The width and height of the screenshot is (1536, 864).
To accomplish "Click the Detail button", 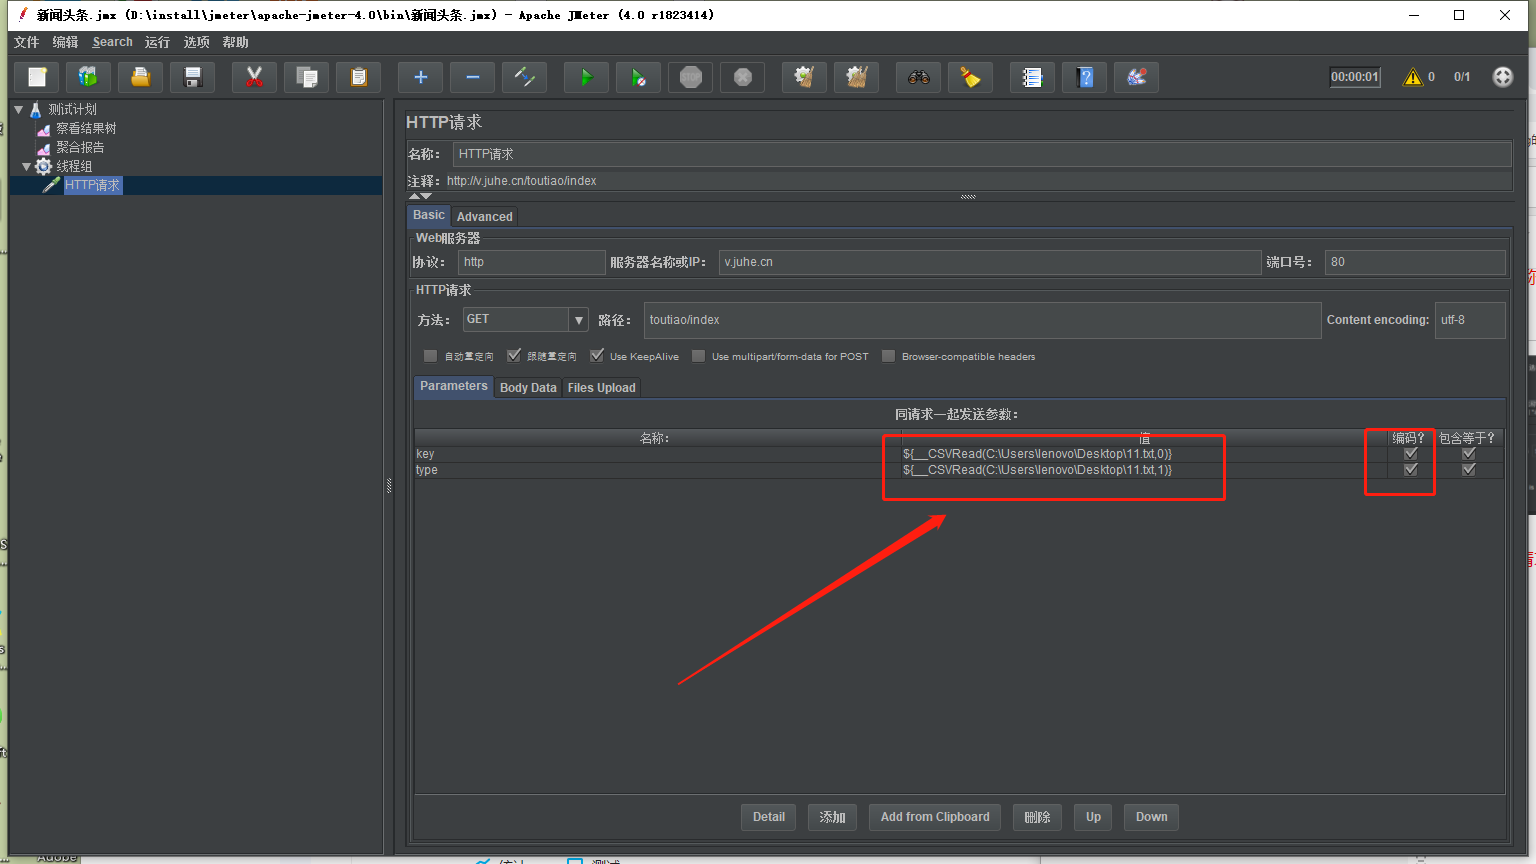I will point(769,817).
